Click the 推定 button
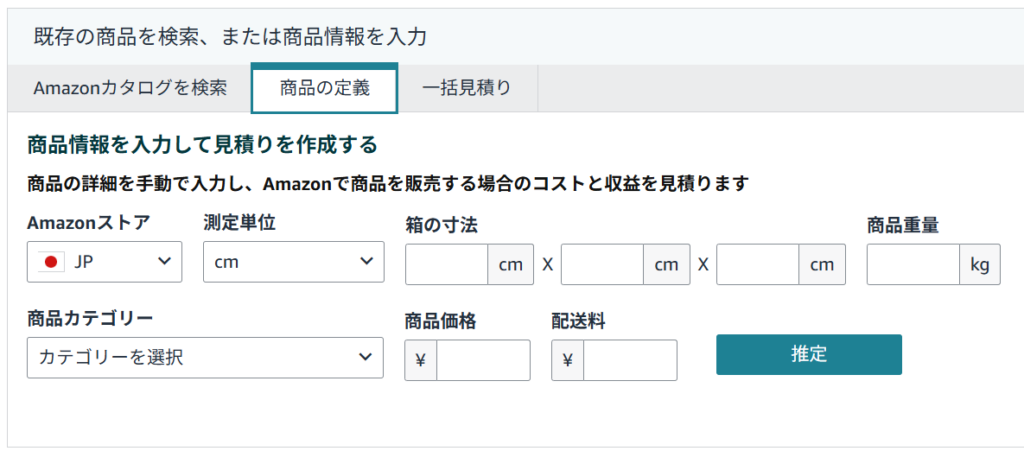Image resolution: width=1024 pixels, height=451 pixels. click(x=809, y=354)
